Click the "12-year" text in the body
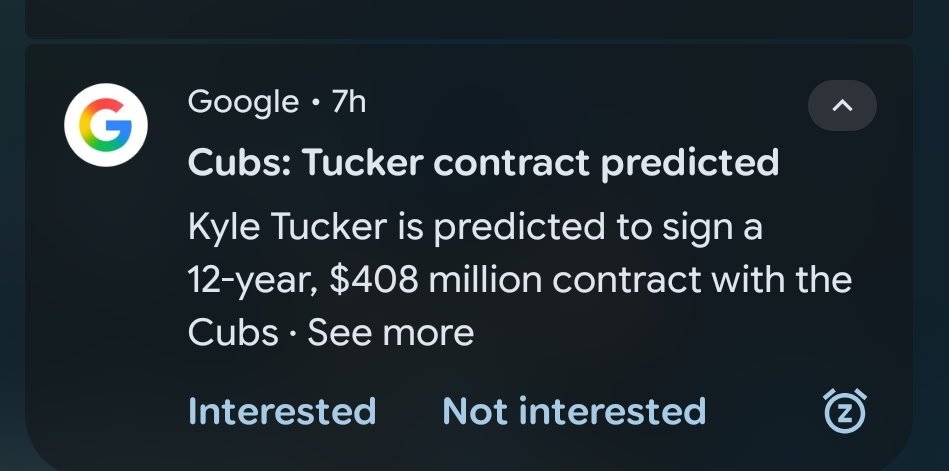This screenshot has width=949, height=471. tap(254, 280)
